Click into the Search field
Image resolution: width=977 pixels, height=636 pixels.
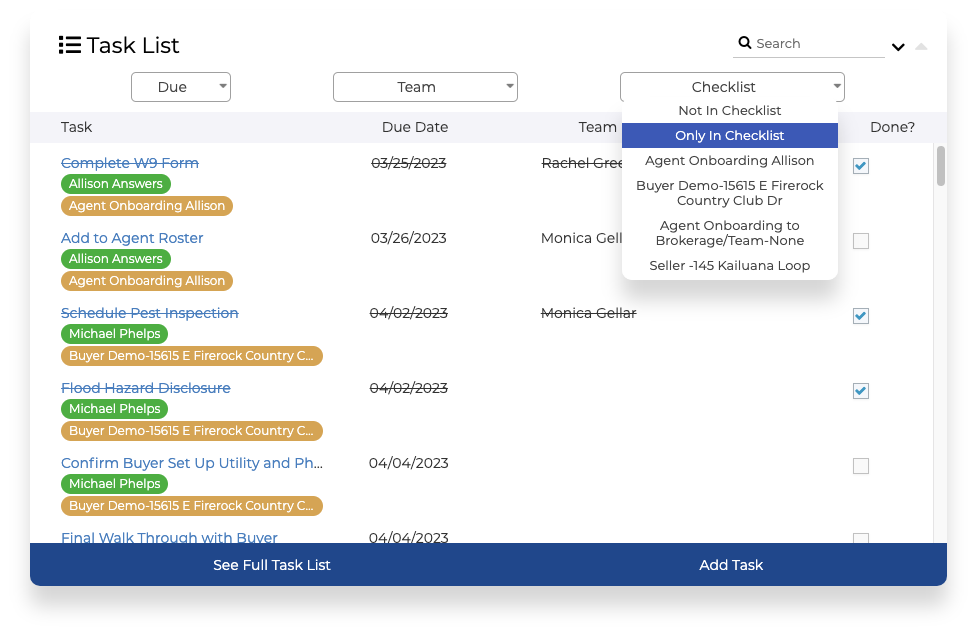pos(808,44)
